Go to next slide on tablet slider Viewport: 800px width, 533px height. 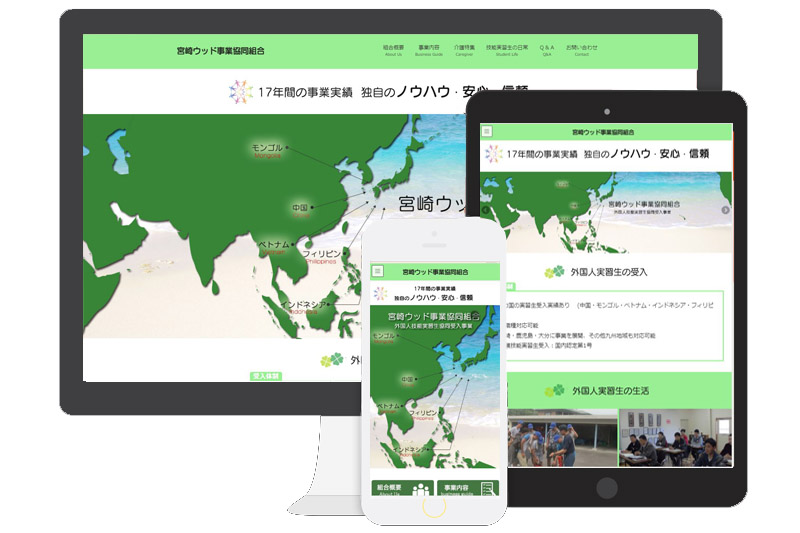(726, 210)
